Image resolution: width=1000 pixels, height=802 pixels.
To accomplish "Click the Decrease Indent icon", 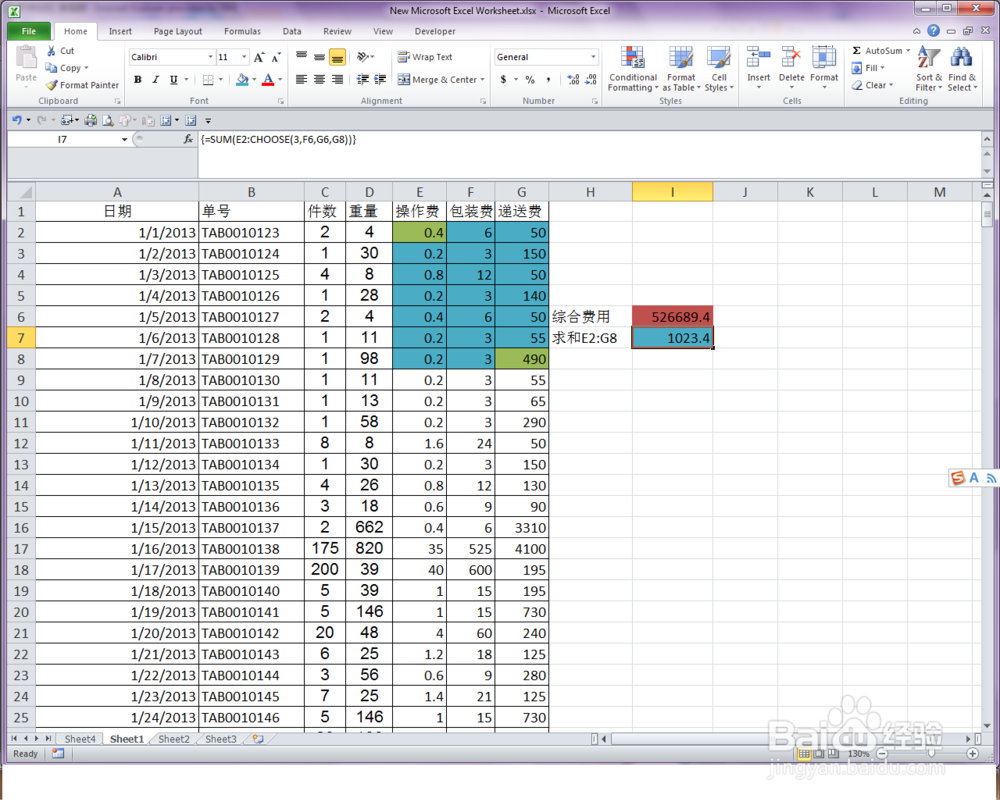I will pyautogui.click(x=362, y=80).
